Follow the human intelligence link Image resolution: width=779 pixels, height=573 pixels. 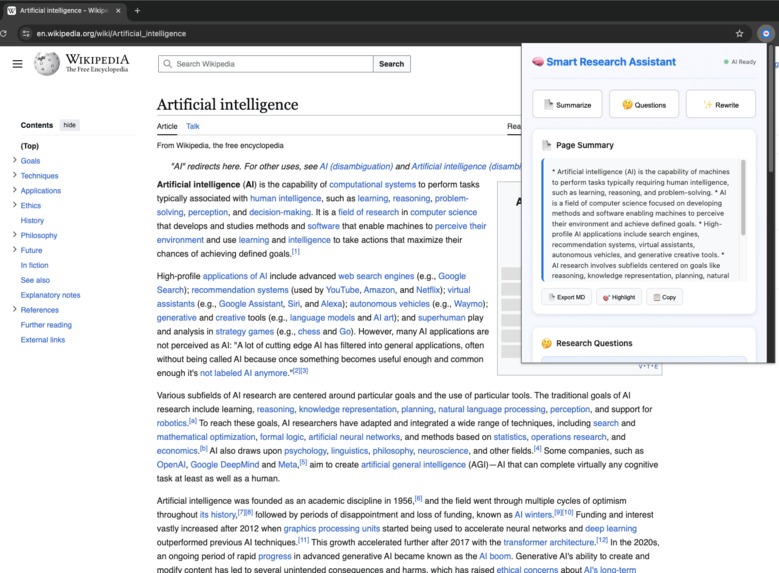286,198
